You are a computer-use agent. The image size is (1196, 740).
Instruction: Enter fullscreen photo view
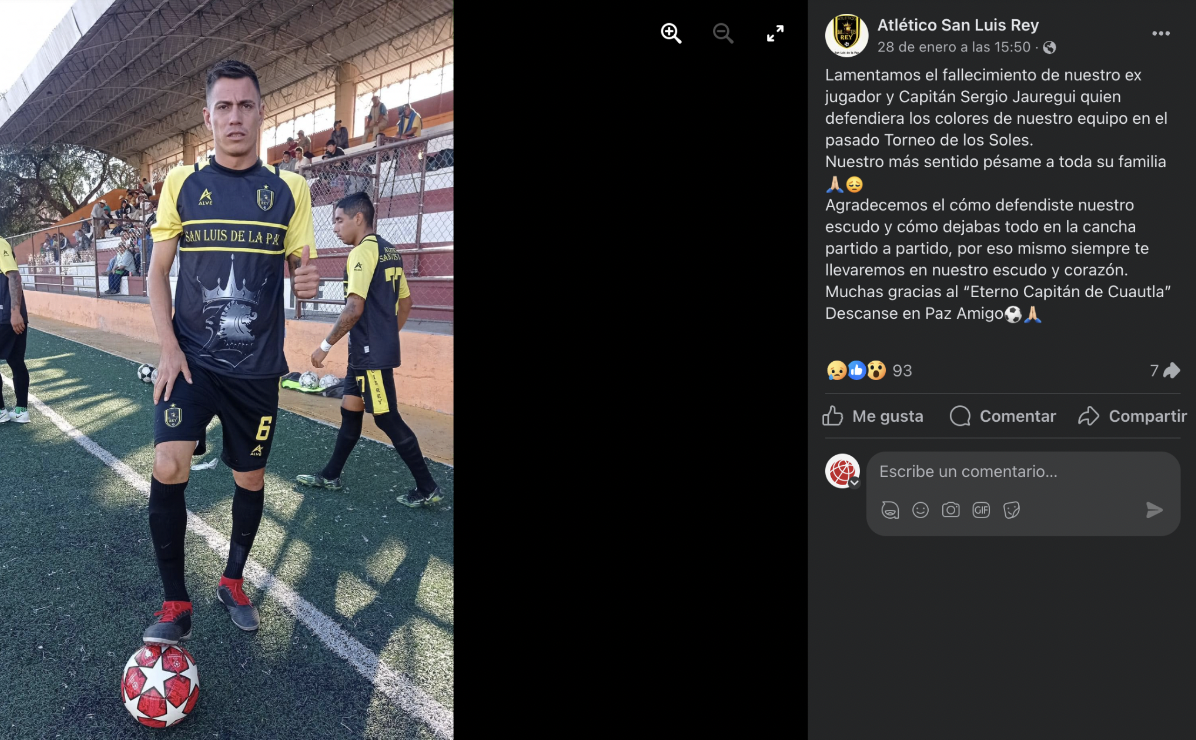(775, 34)
